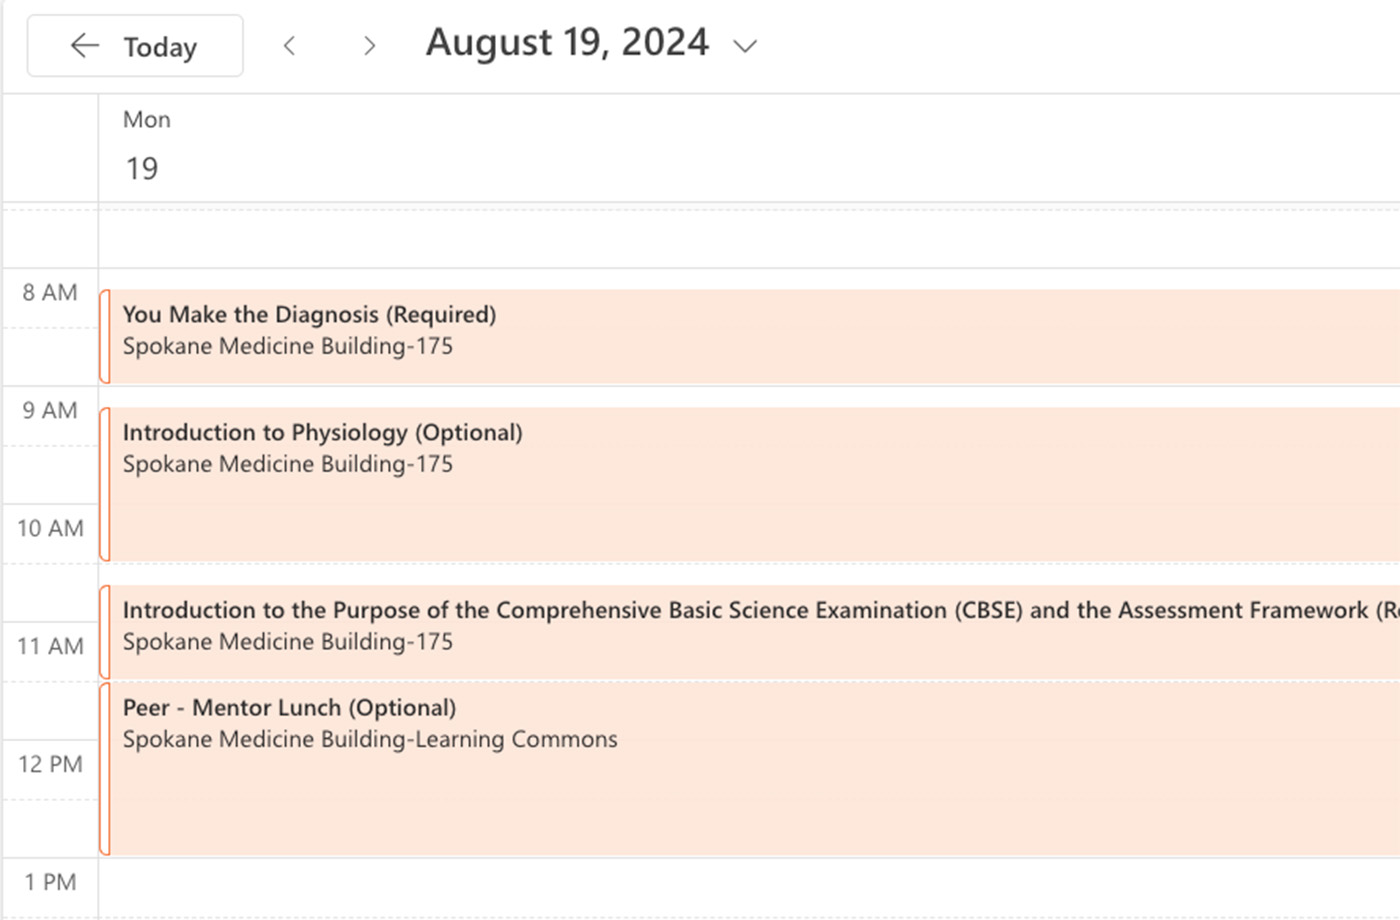Click the 12 PM time label
Viewport: 1400px width, 920px height.
(x=50, y=764)
